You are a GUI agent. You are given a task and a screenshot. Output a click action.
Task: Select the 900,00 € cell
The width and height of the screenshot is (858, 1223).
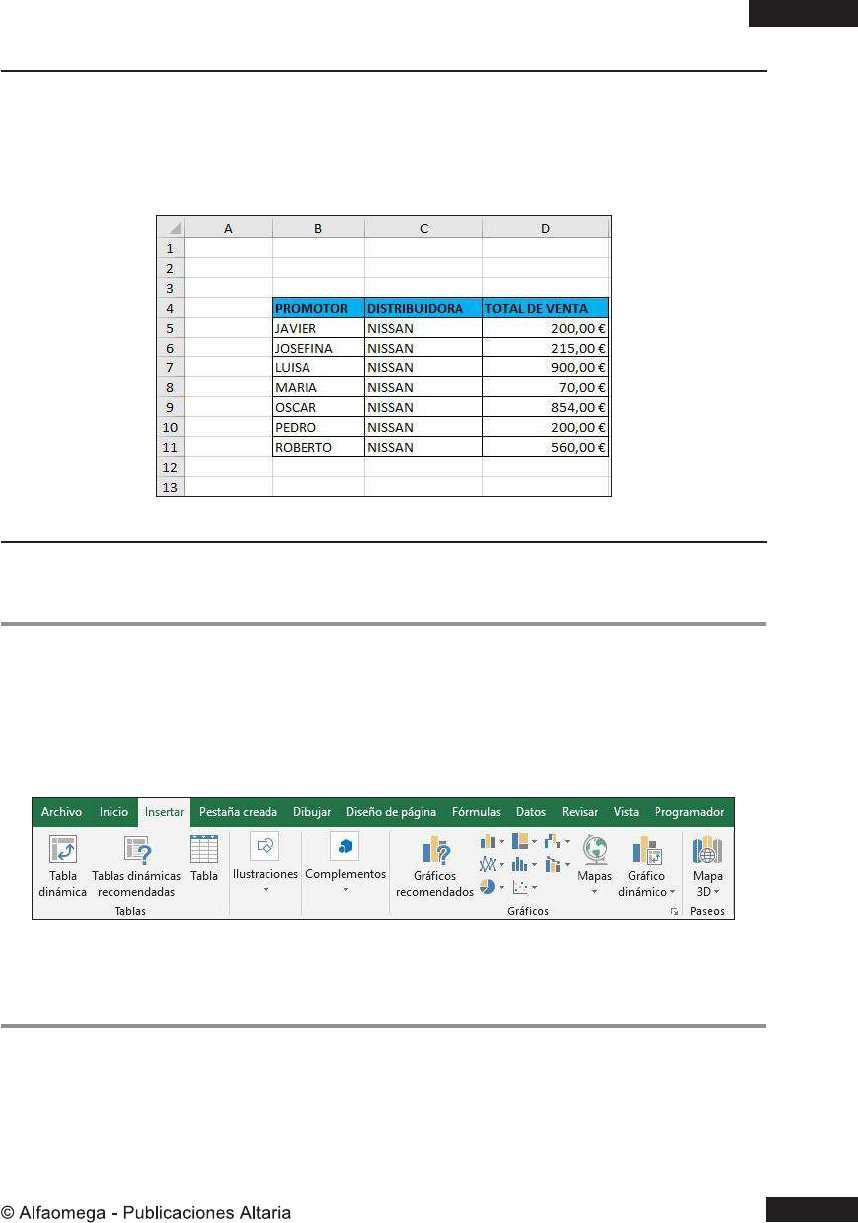coord(546,367)
